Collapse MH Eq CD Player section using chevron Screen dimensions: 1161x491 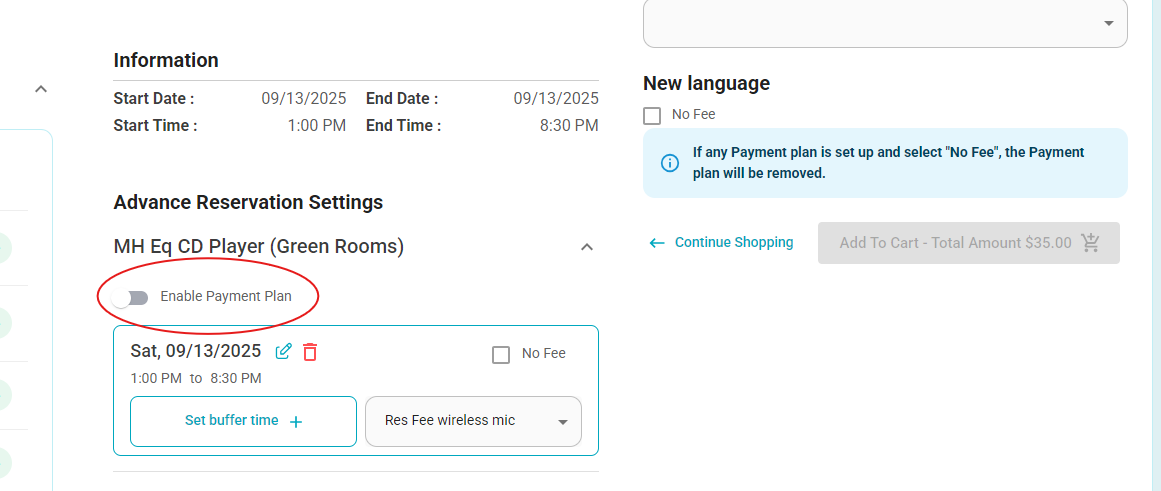pyautogui.click(x=586, y=247)
